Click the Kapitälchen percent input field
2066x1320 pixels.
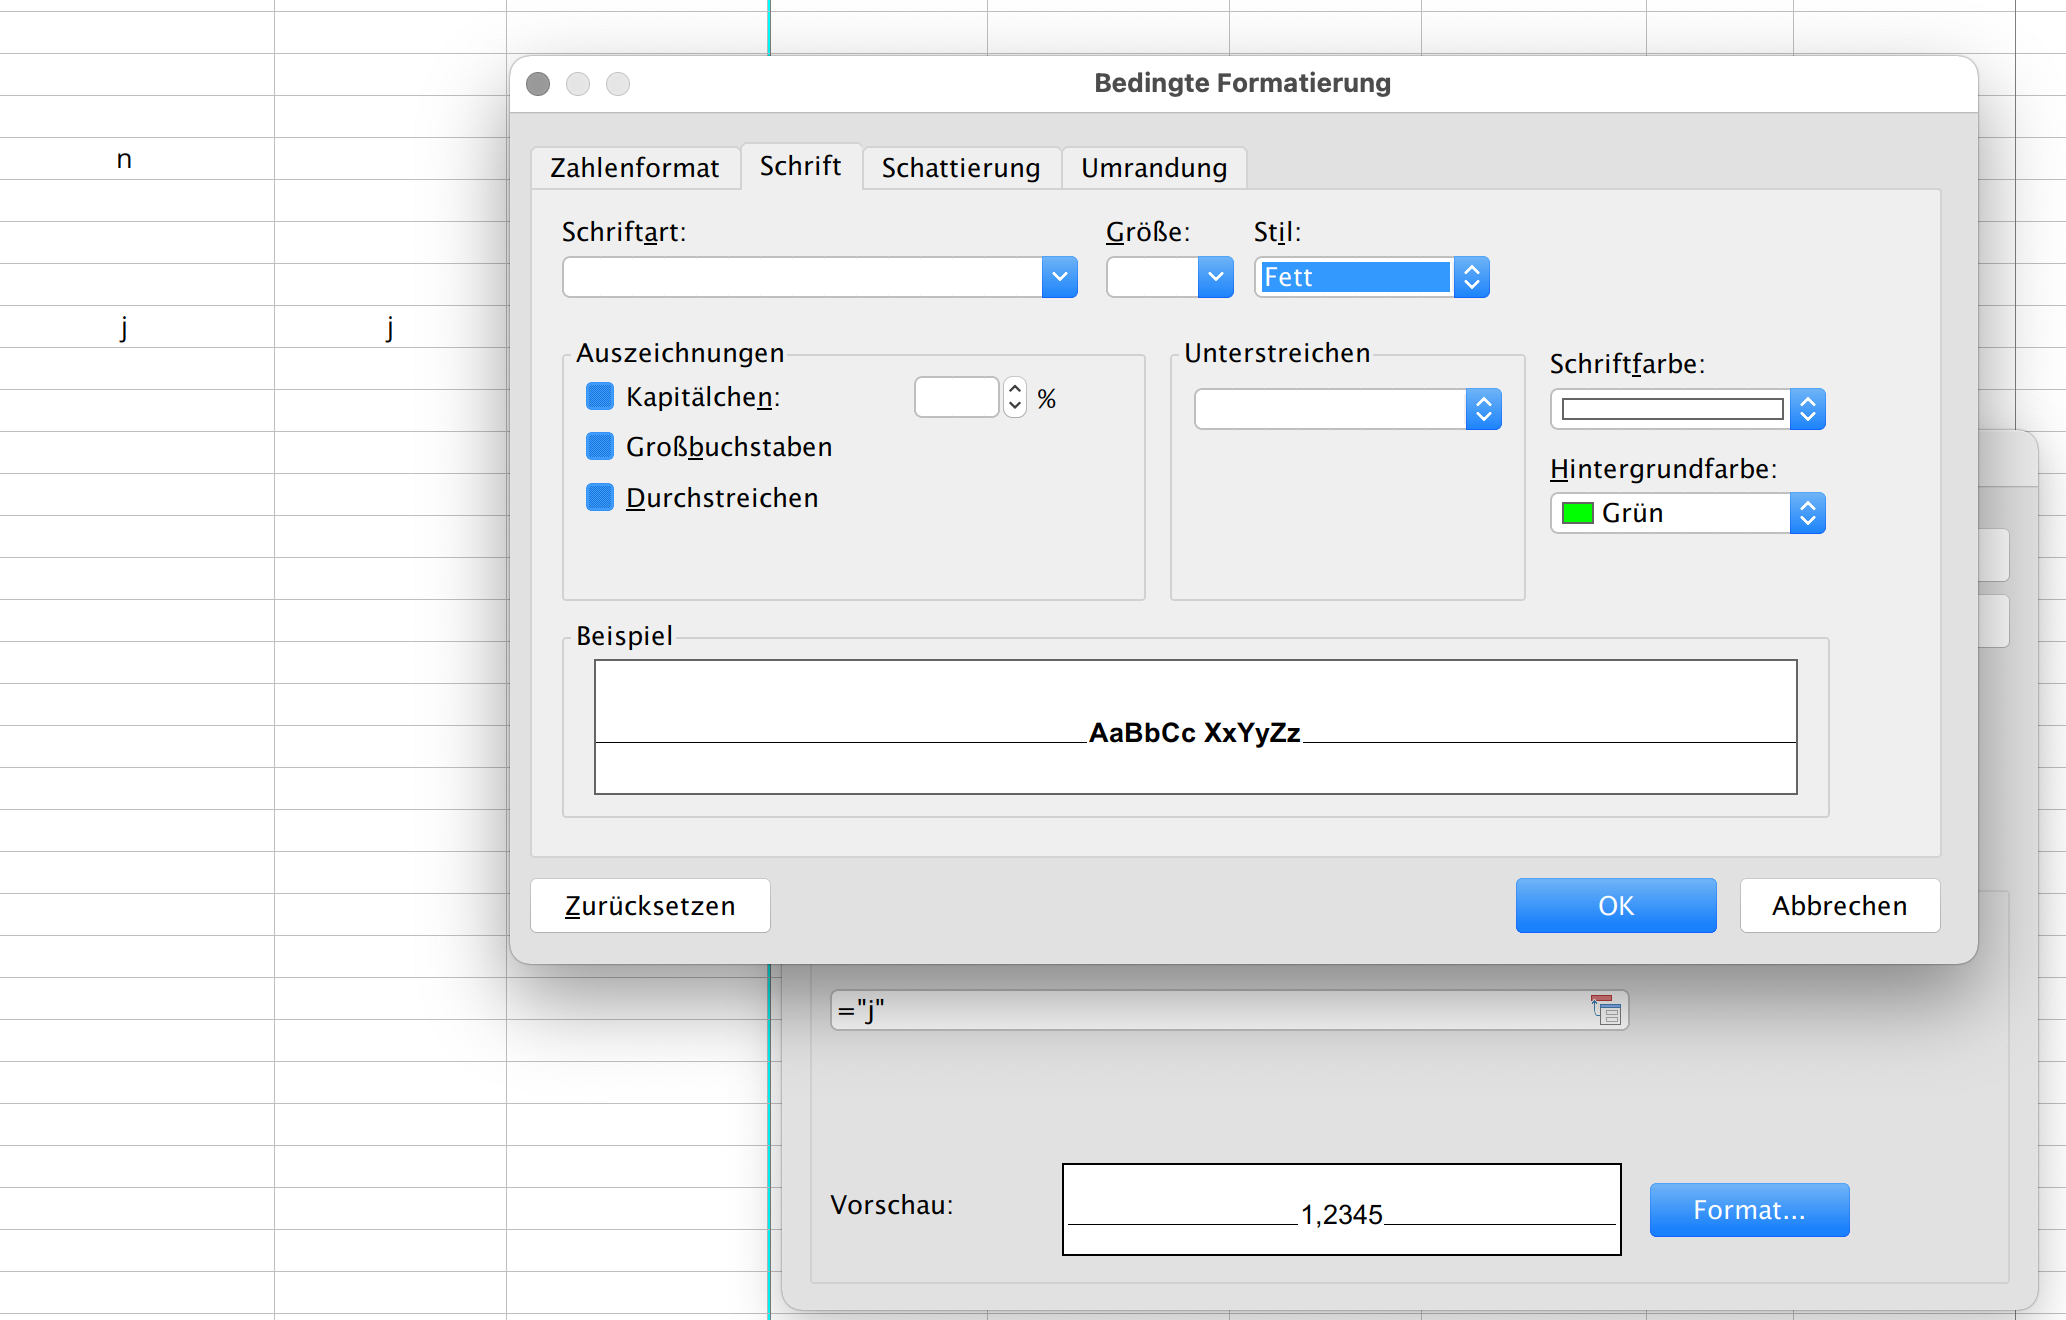(x=957, y=397)
